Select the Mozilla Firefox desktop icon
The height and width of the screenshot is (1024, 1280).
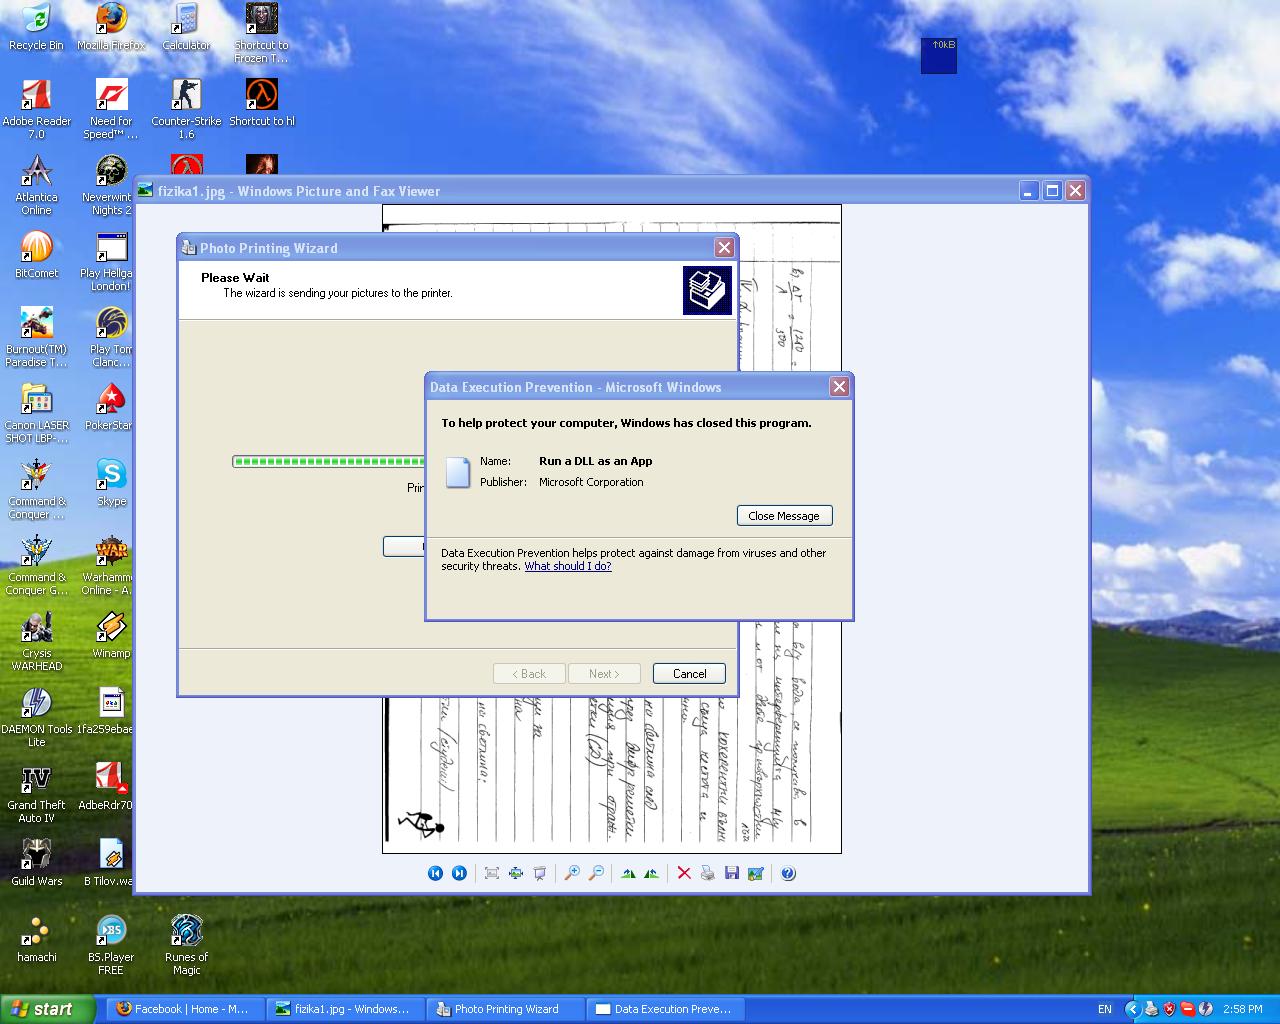pos(111,27)
